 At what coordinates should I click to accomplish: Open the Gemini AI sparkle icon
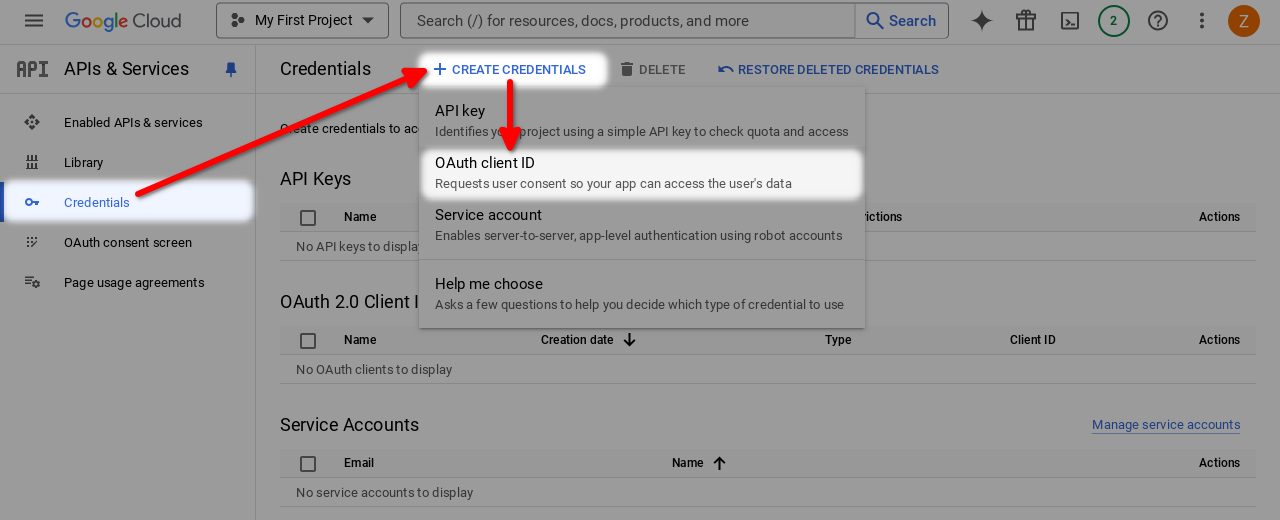(982, 20)
